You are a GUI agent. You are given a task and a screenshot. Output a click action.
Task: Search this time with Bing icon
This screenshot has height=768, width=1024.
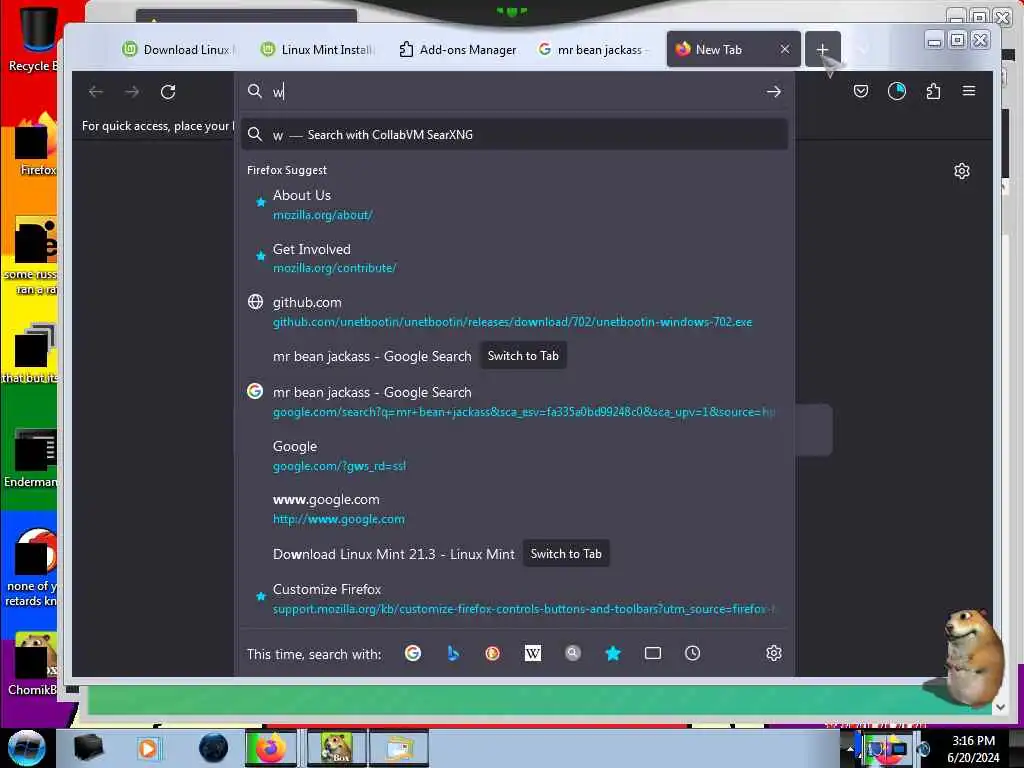point(453,653)
